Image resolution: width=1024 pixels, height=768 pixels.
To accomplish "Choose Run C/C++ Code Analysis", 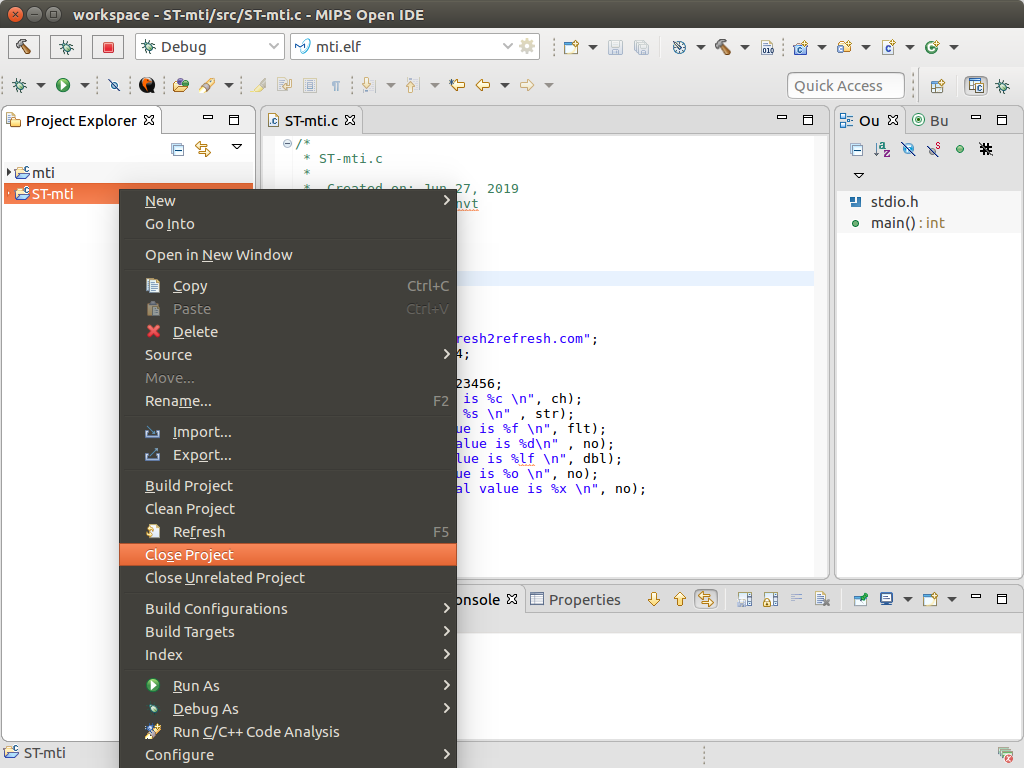I will point(288,732).
